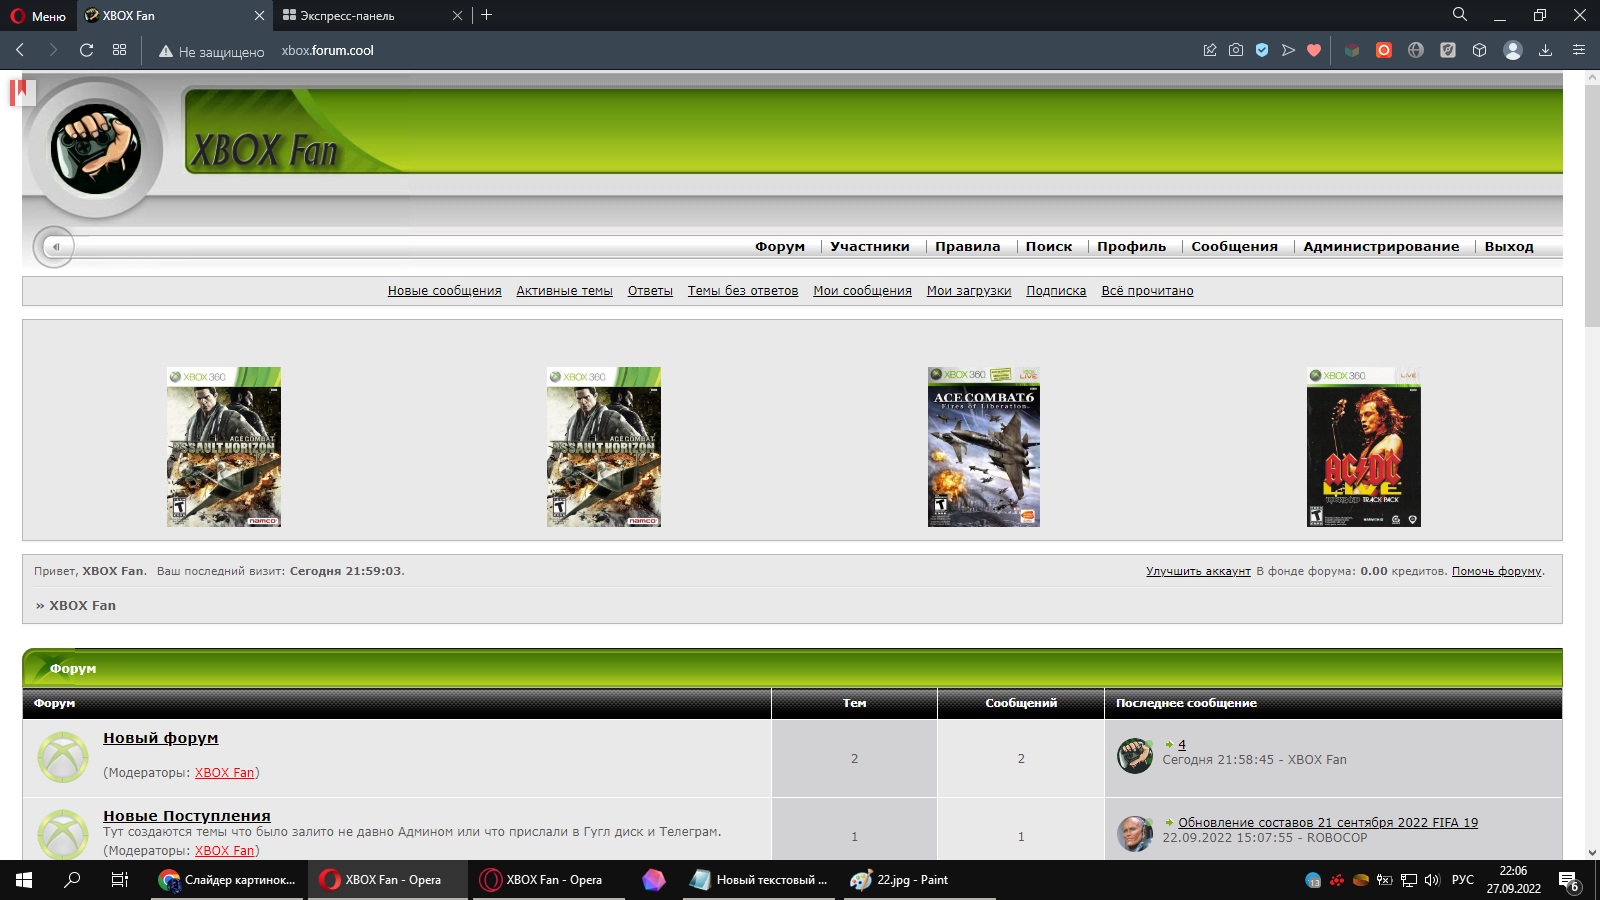This screenshot has height=900, width=1600.
Task: Click the AC/DC Live game cover thumbnail
Action: [x=1363, y=447]
